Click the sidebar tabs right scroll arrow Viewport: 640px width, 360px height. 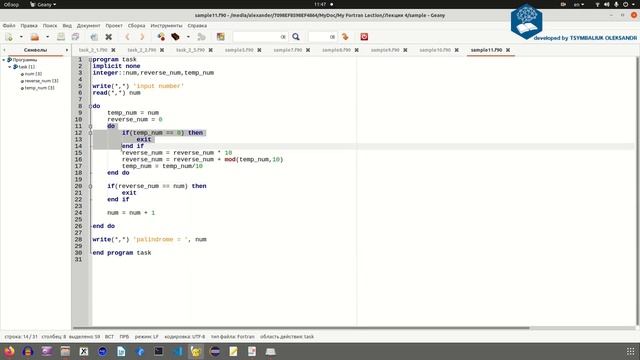click(x=67, y=50)
